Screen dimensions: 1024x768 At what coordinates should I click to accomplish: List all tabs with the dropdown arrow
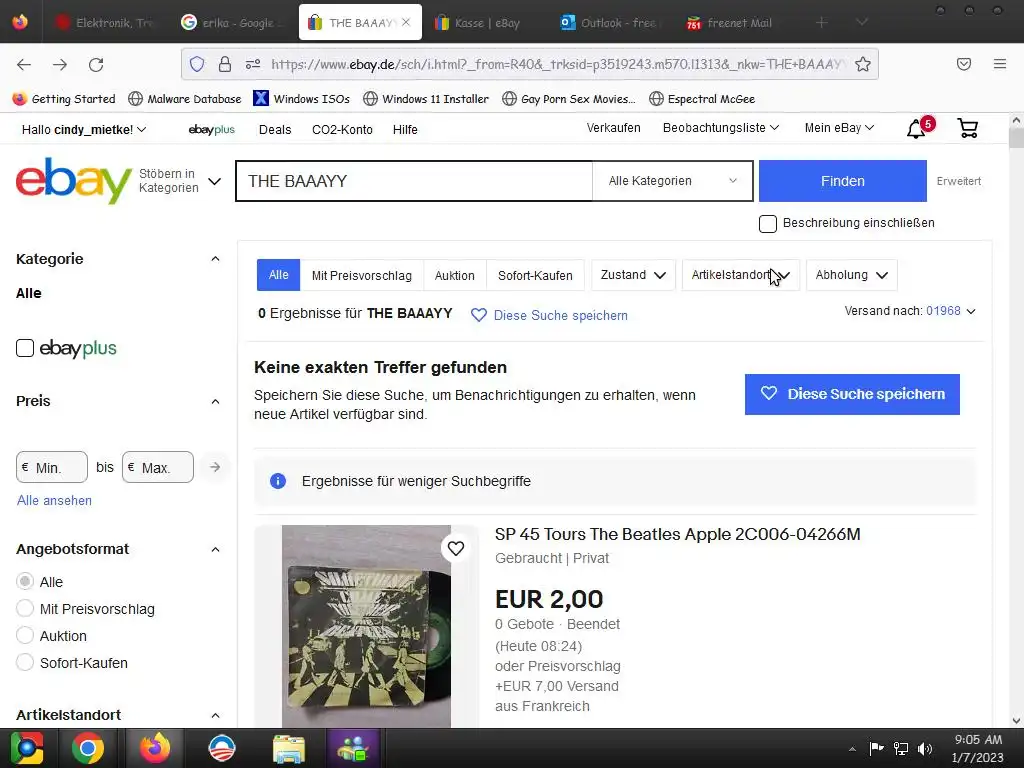pos(862,22)
